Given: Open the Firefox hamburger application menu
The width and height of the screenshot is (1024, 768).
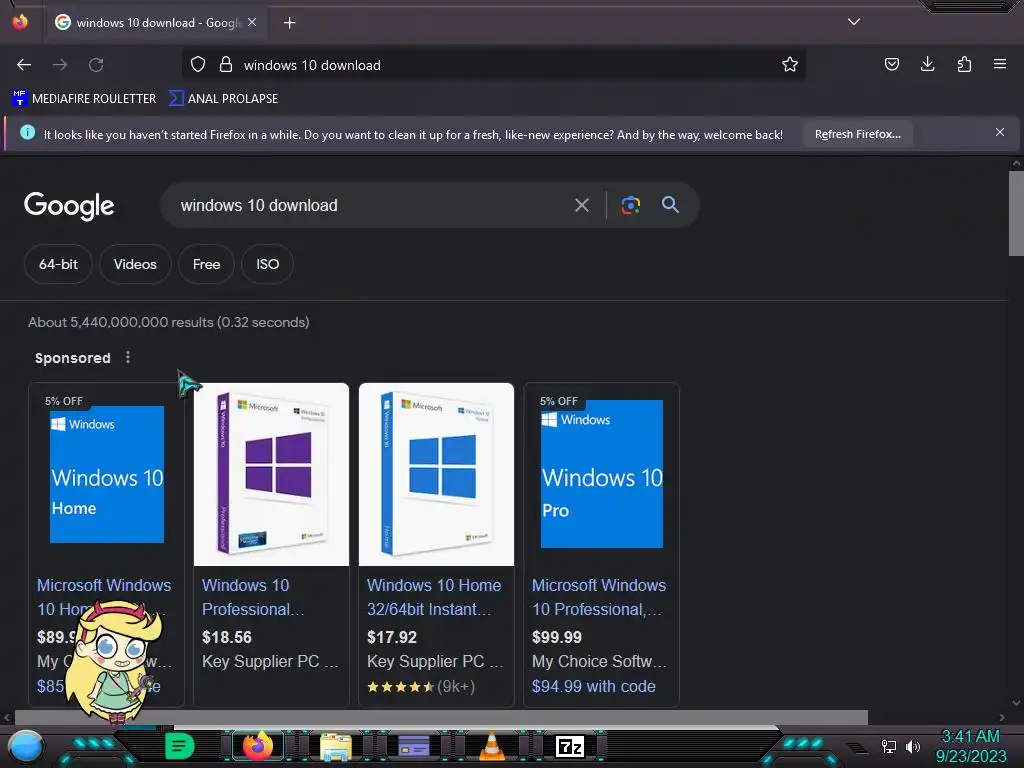Looking at the screenshot, I should point(1000,65).
